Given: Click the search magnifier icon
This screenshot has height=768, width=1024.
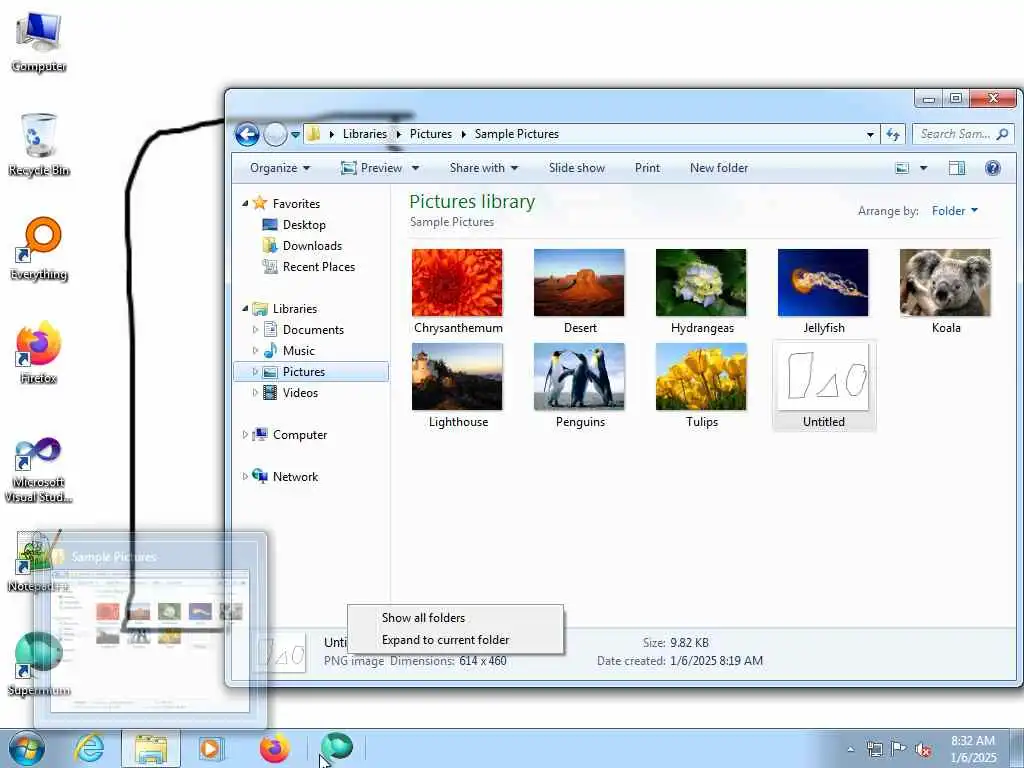Looking at the screenshot, I should click(x=1002, y=134).
